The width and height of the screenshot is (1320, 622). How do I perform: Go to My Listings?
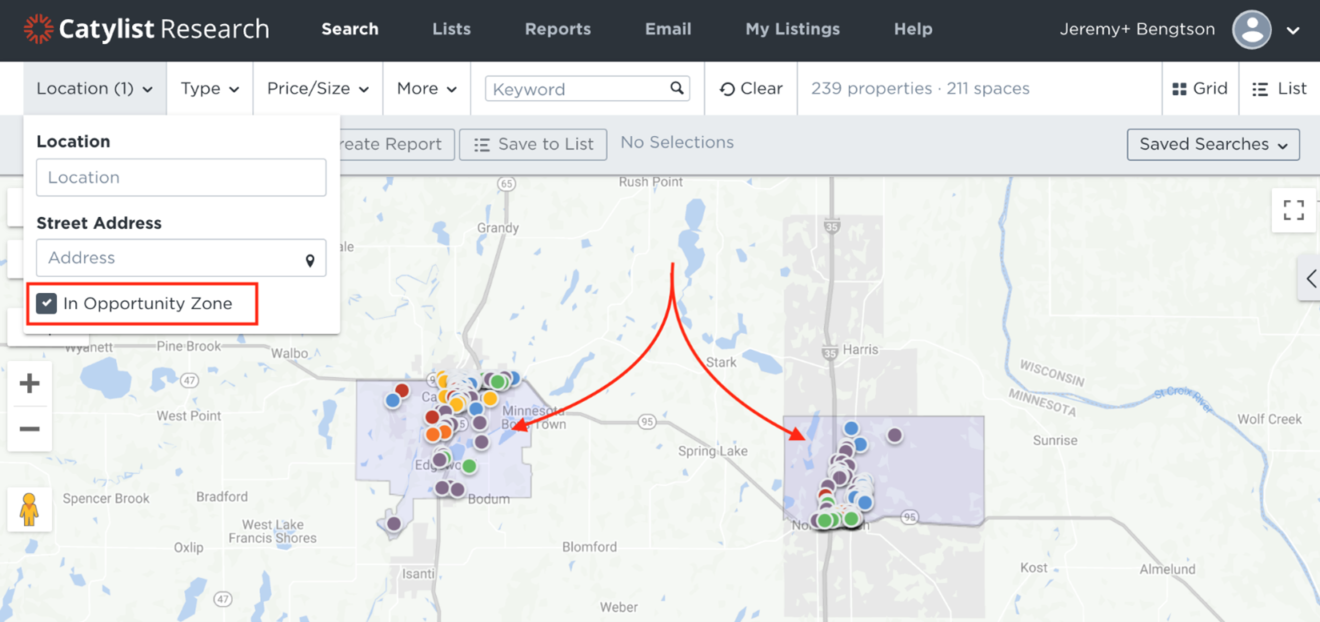click(x=792, y=29)
